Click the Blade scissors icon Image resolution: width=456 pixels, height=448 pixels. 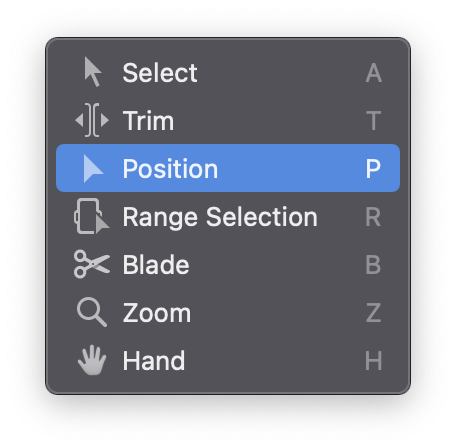[92, 264]
